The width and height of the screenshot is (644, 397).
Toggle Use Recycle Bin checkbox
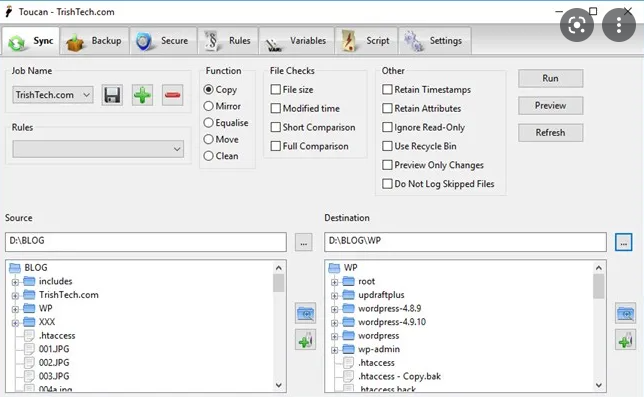[x=387, y=146]
